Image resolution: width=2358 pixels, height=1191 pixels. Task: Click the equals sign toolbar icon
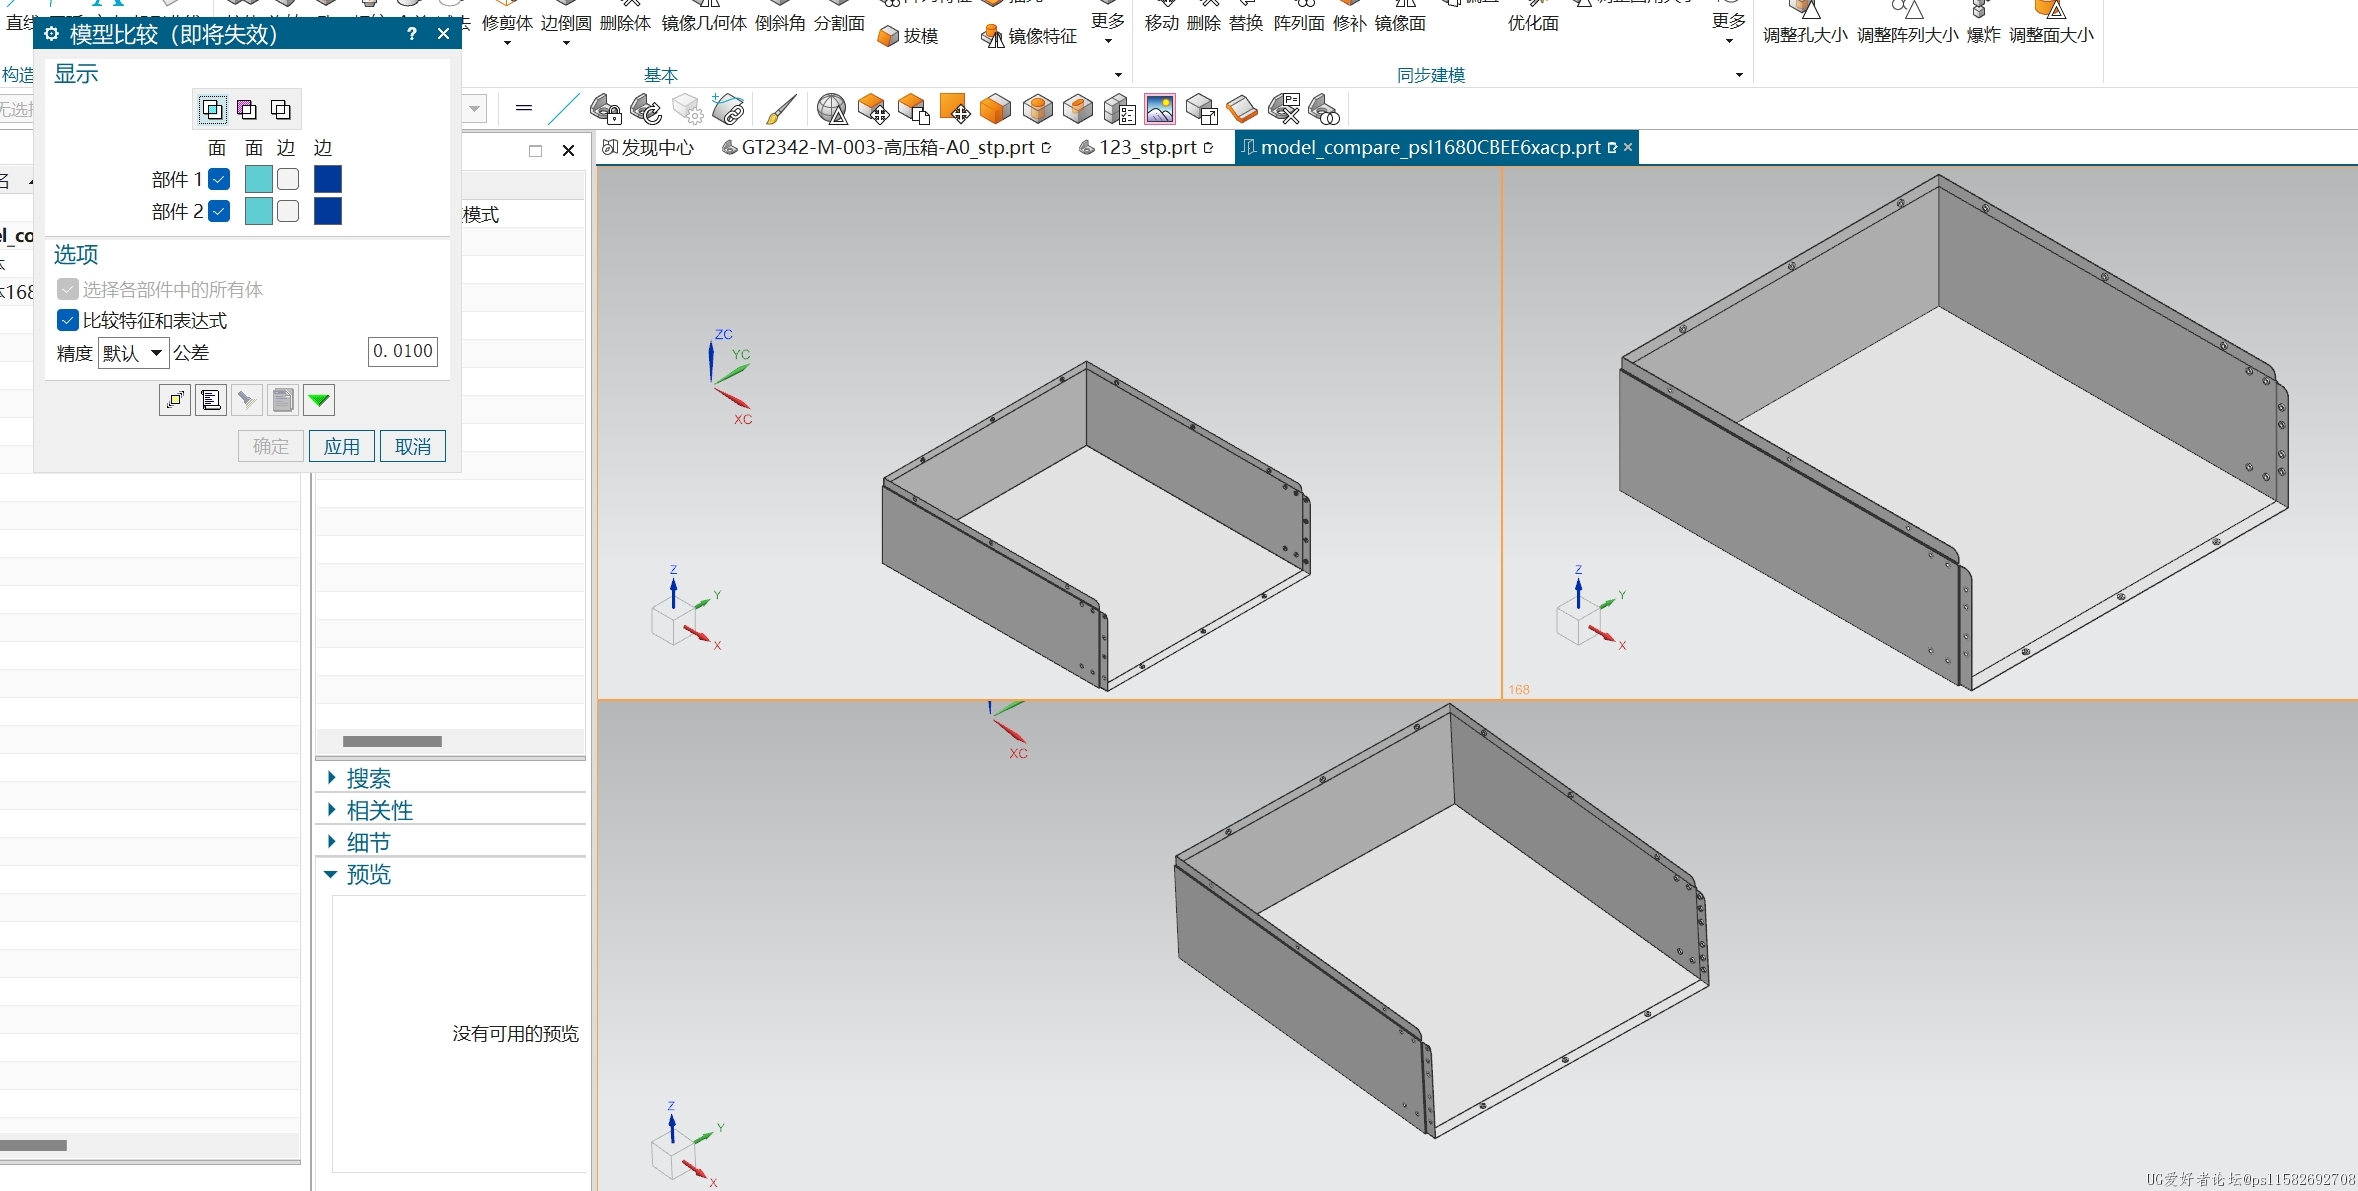click(524, 108)
